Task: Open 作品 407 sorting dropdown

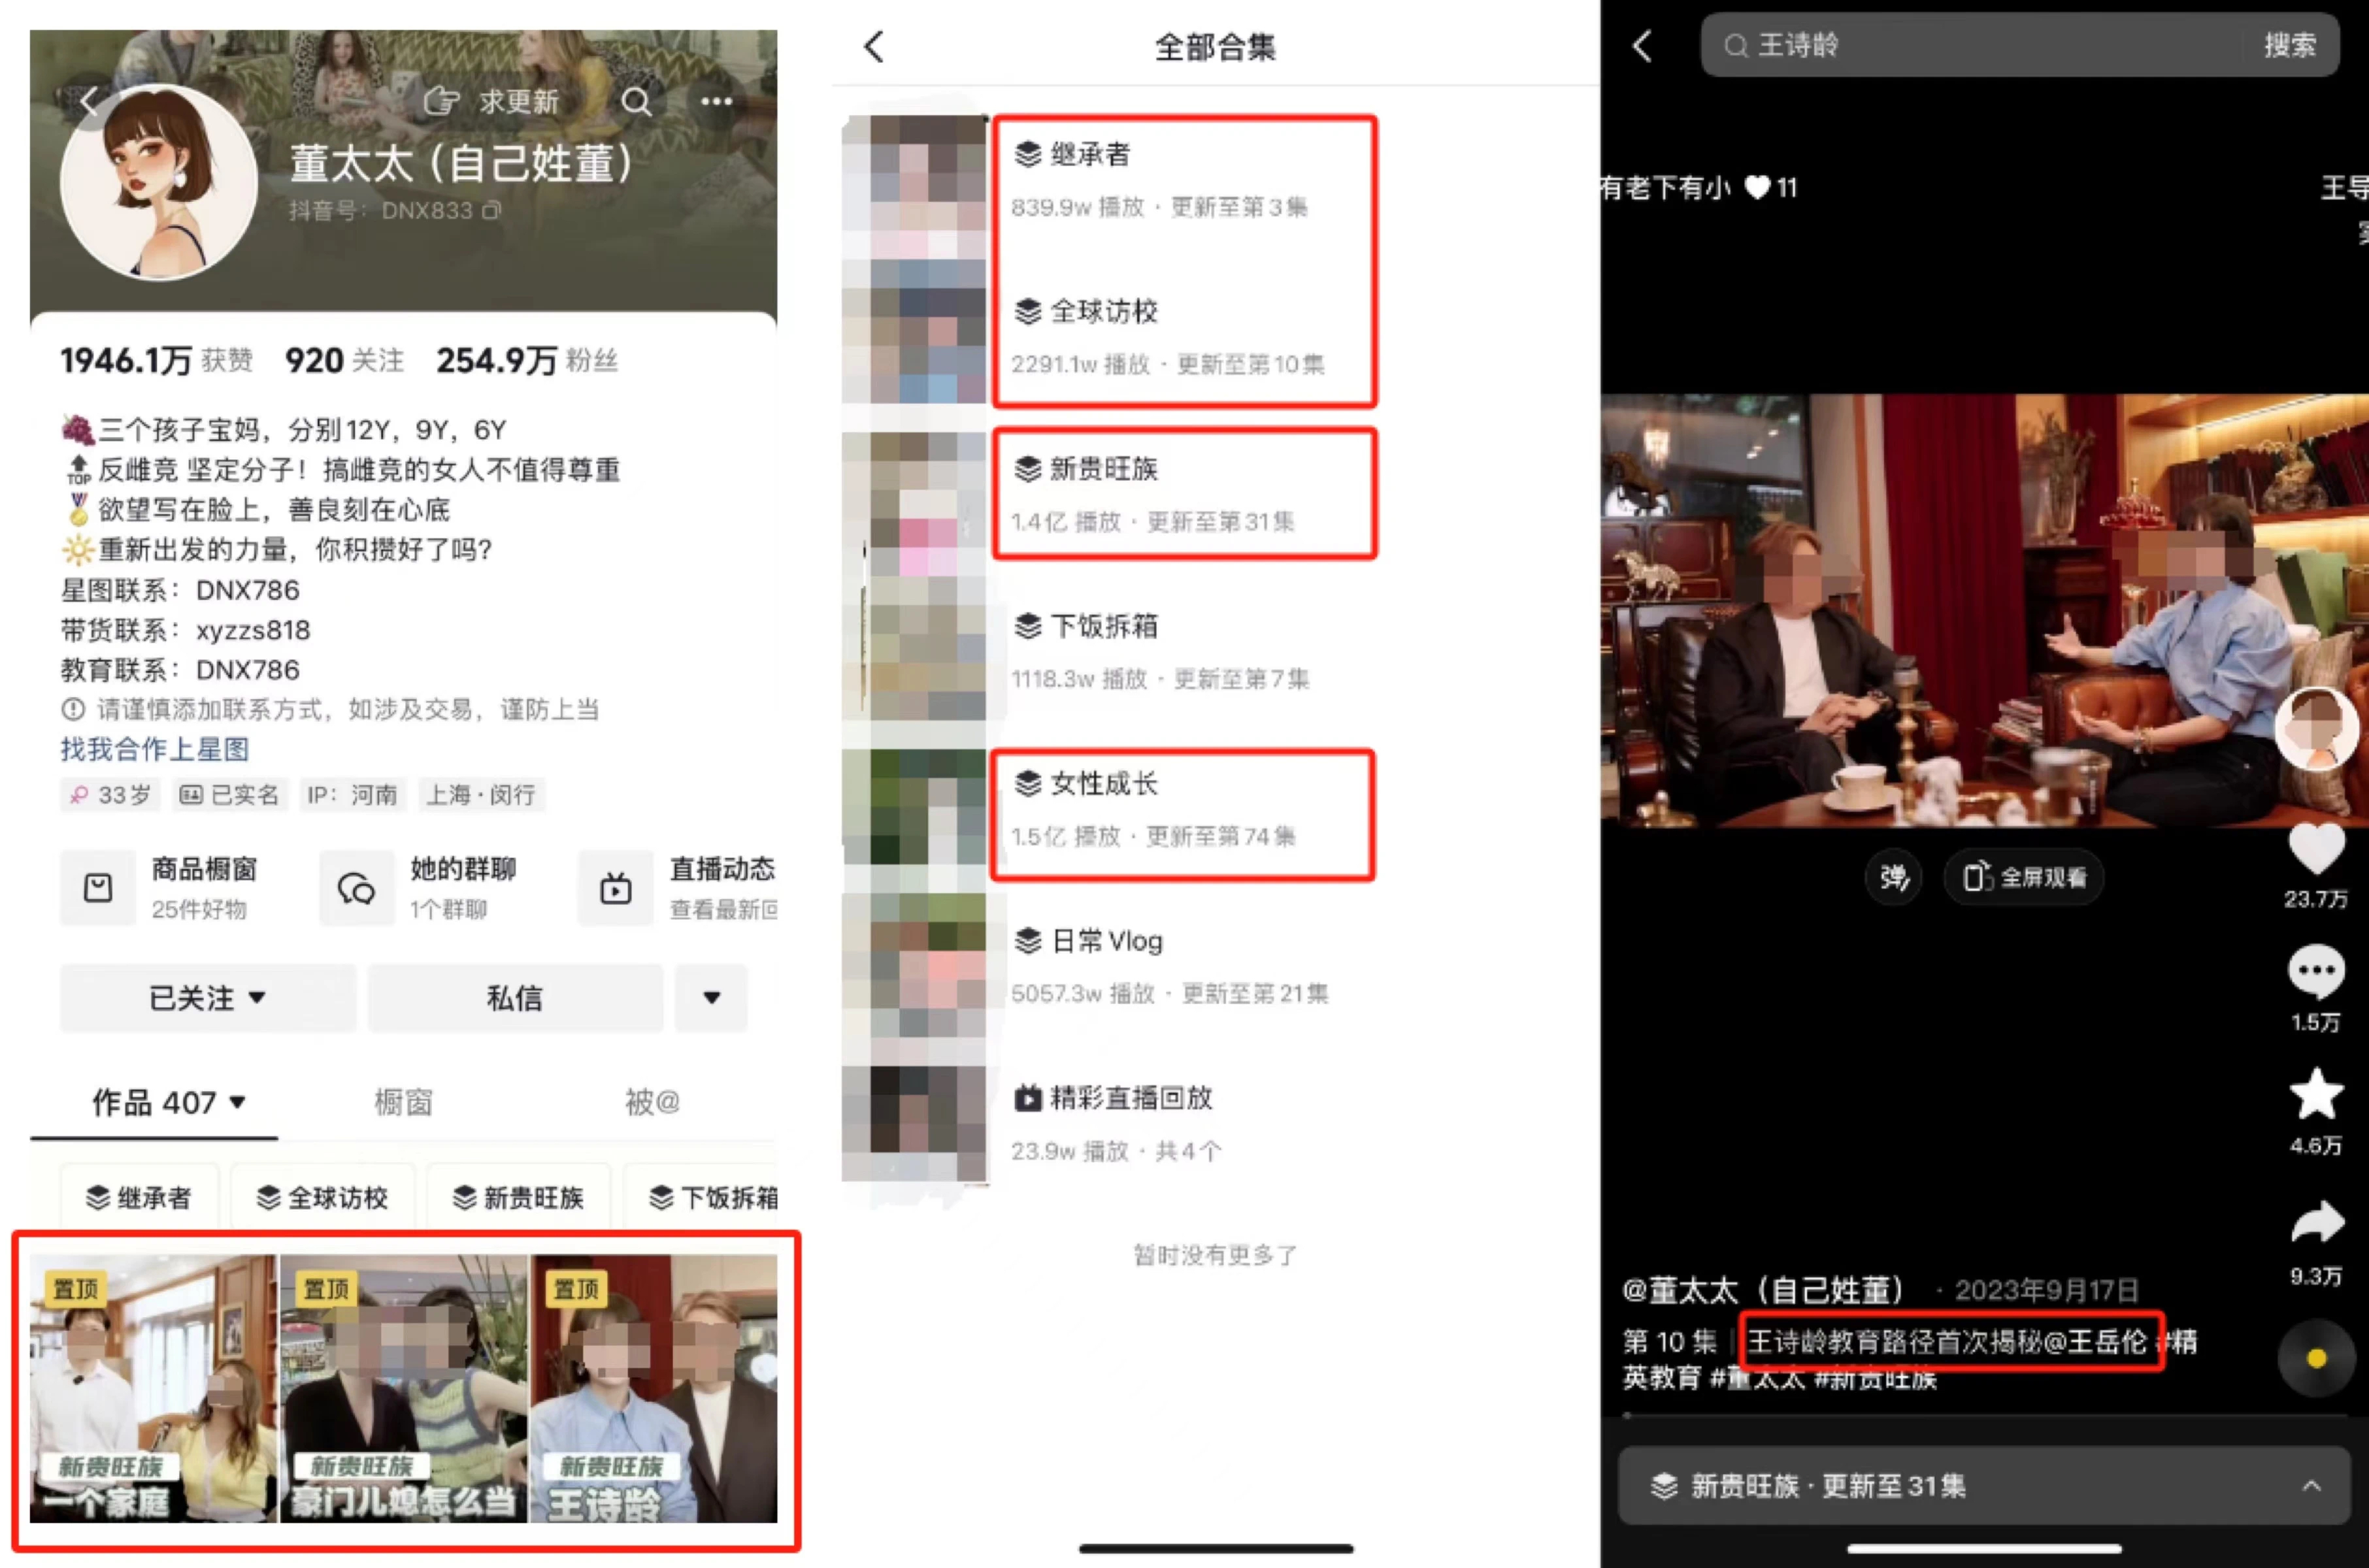Action: (169, 1102)
